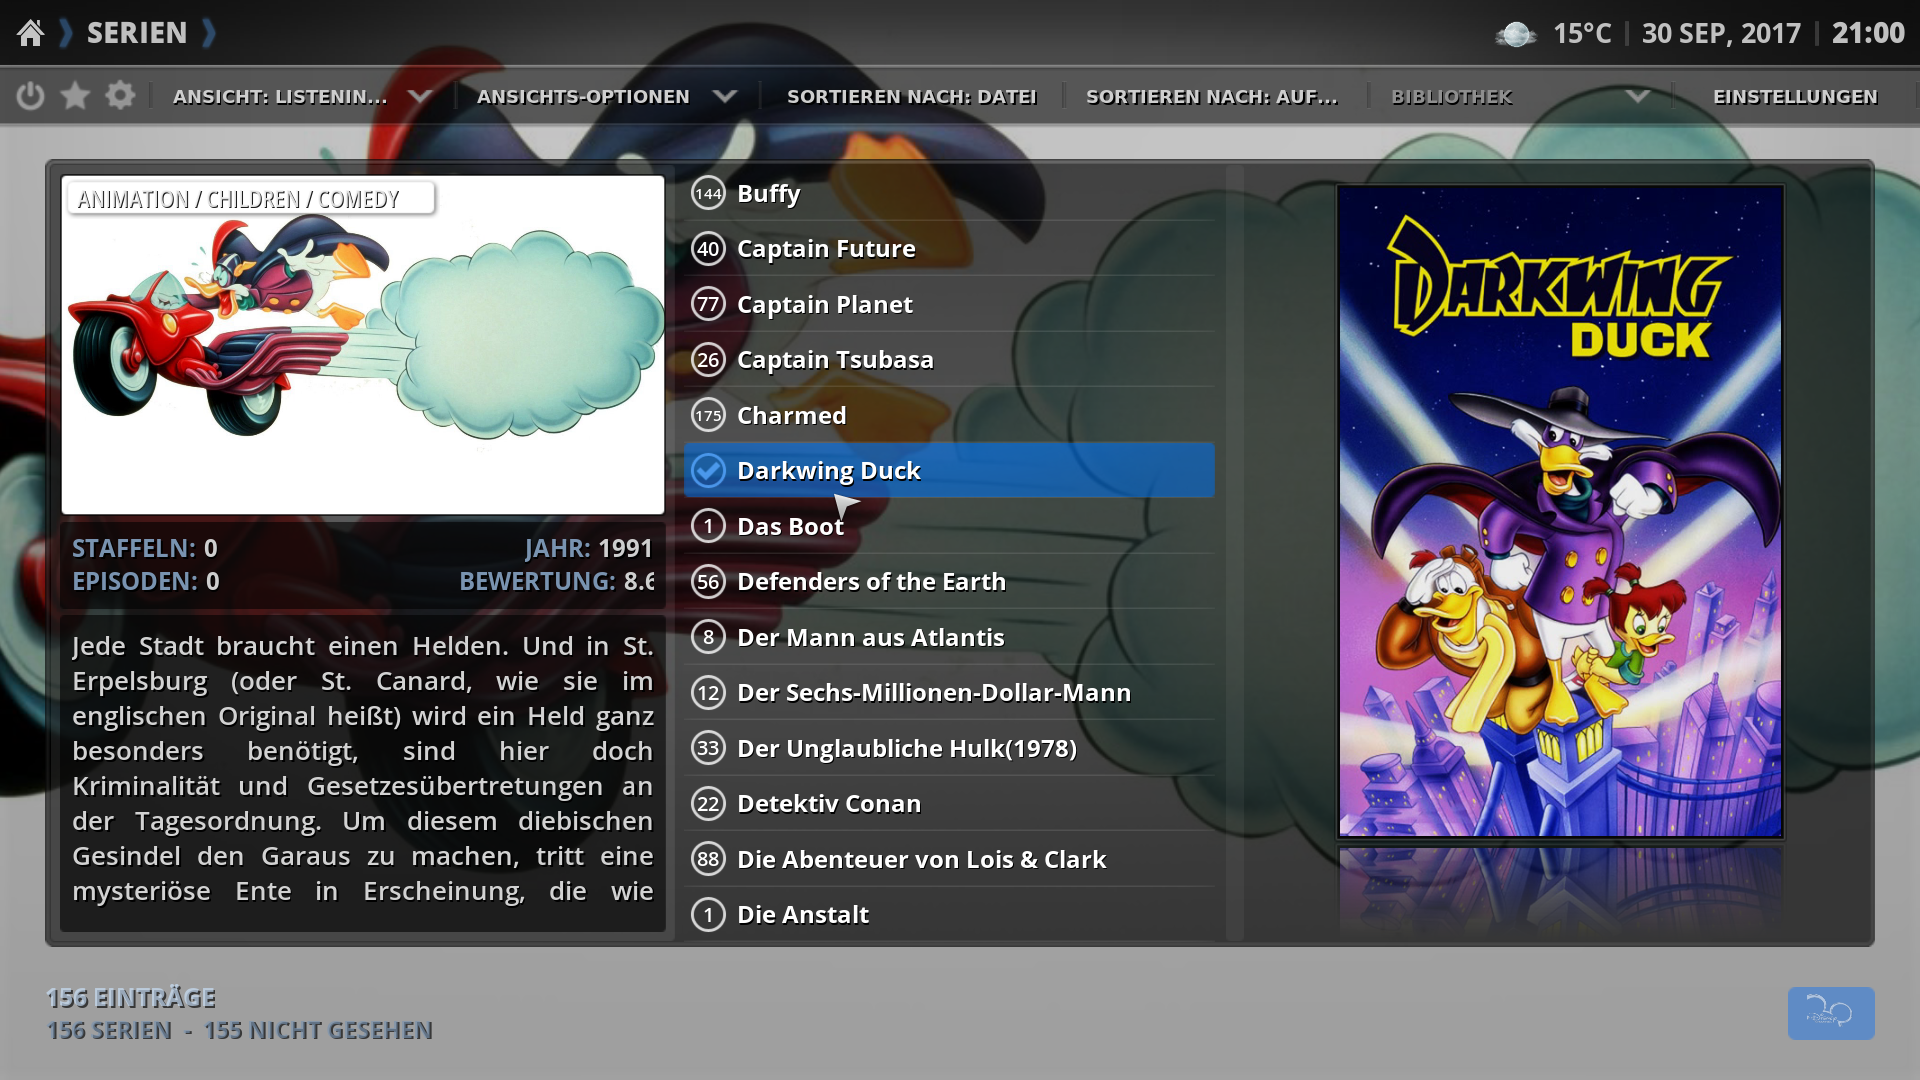Screen dimensions: 1920x1080
Task: Select Die Abenteuer von Lois & Clark
Action: (x=949, y=859)
